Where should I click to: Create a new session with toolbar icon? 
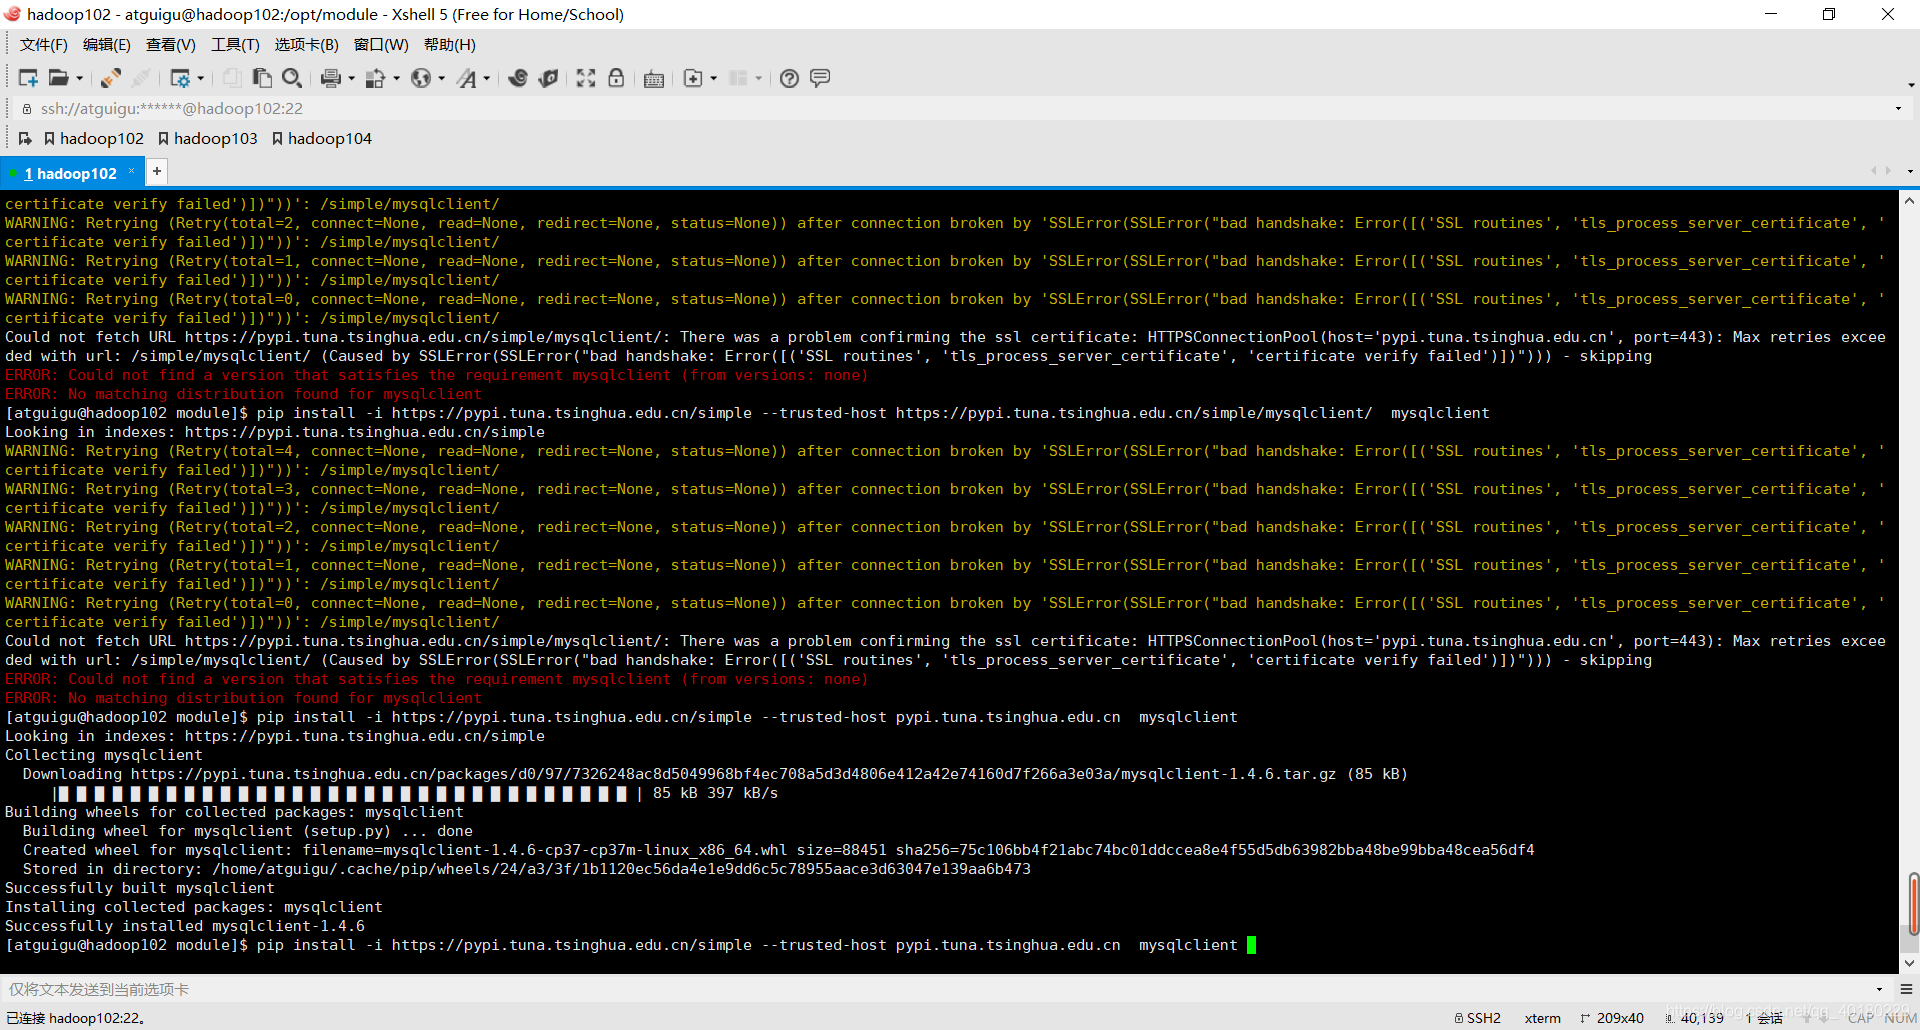click(28, 78)
